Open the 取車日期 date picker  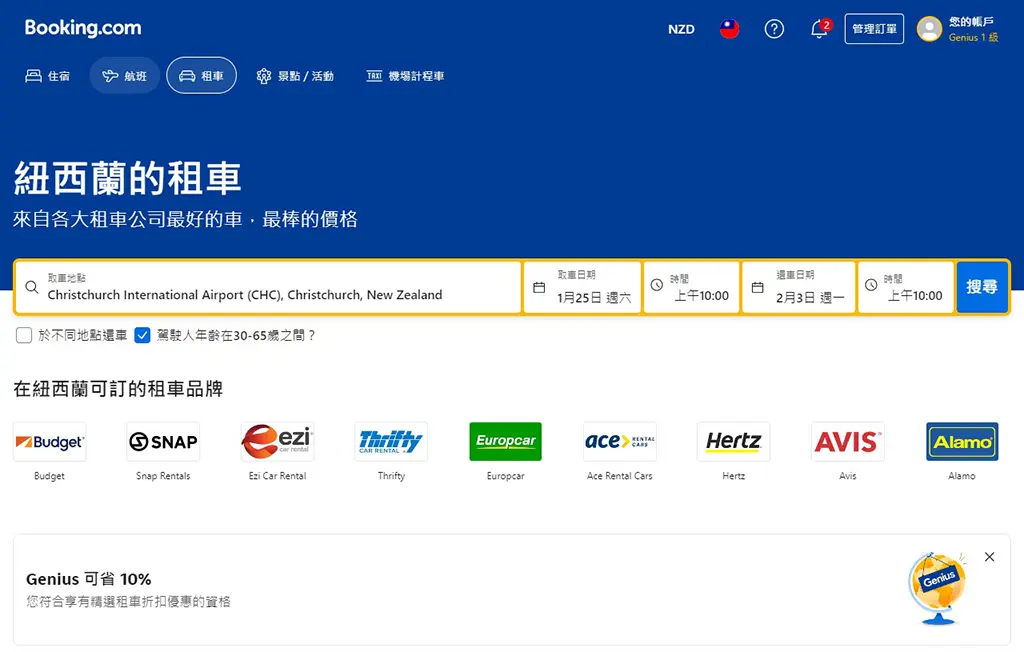tap(583, 287)
